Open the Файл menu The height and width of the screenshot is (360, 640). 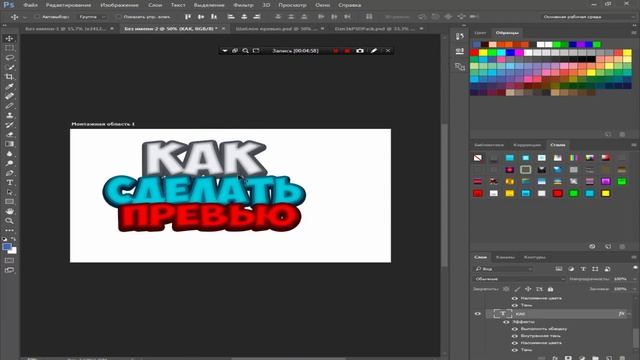[31, 5]
